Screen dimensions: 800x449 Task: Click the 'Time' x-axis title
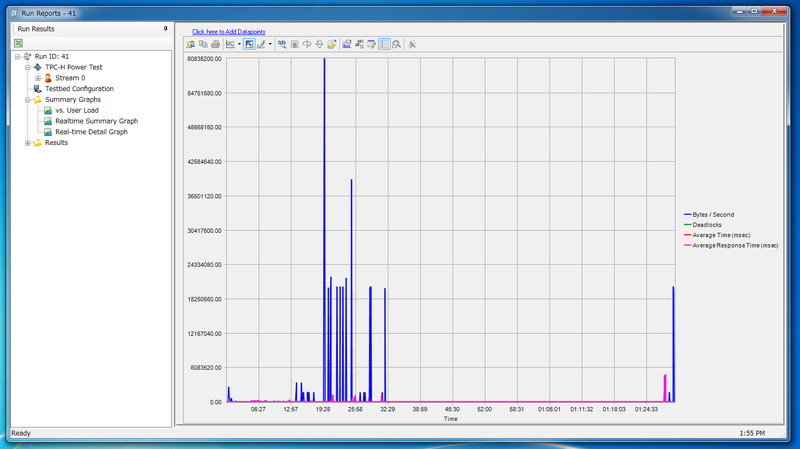451,419
